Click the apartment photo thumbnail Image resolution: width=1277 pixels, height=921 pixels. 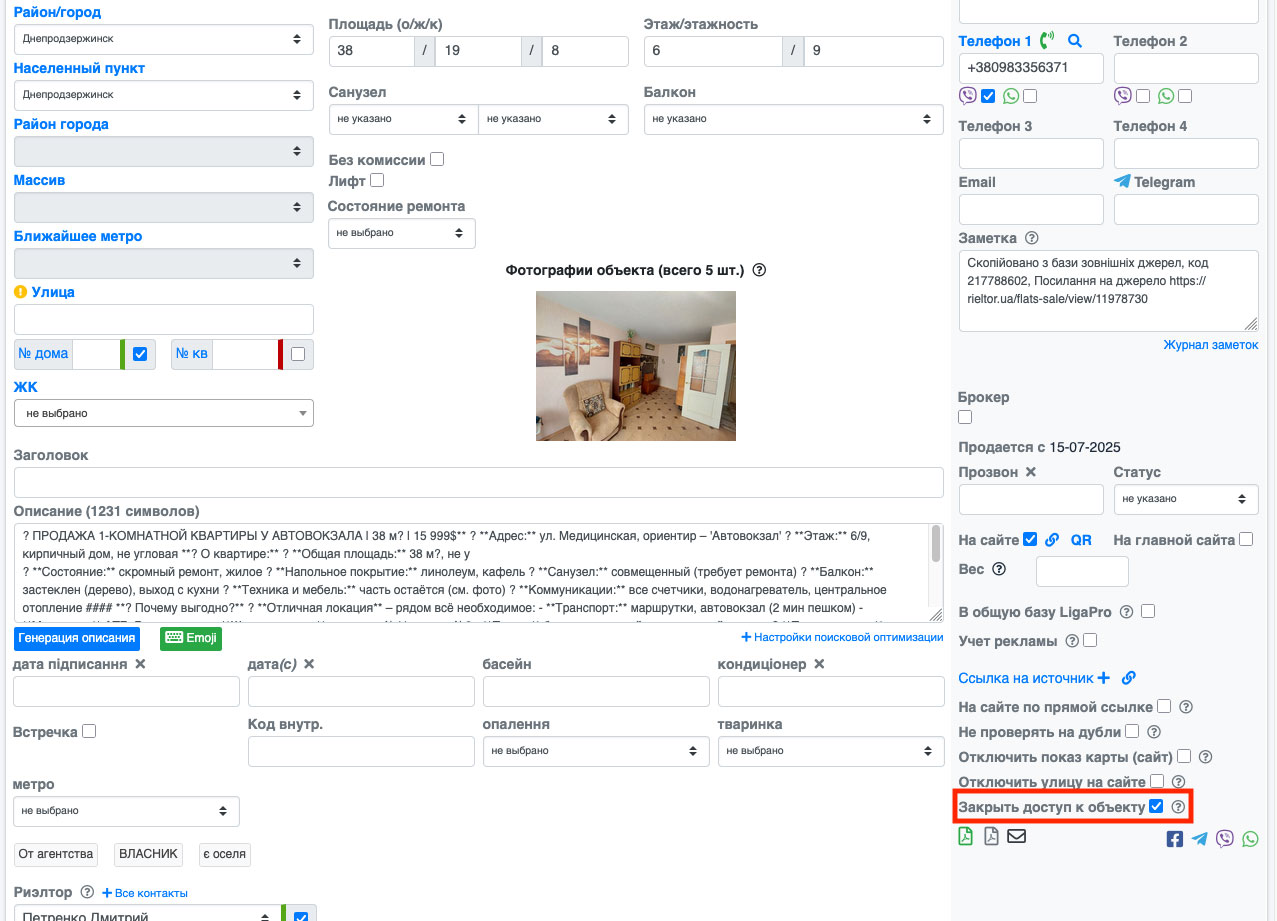click(635, 366)
